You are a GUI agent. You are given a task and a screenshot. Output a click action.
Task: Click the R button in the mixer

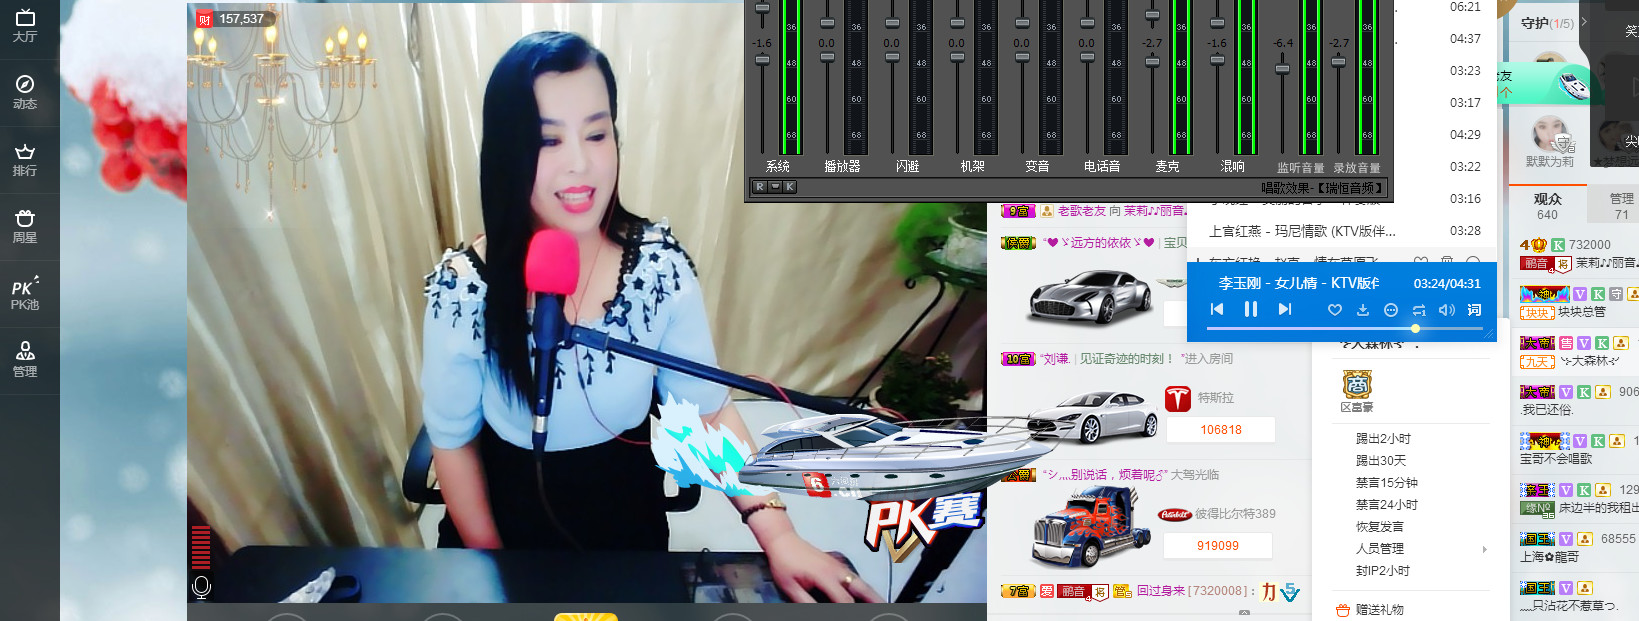click(760, 187)
